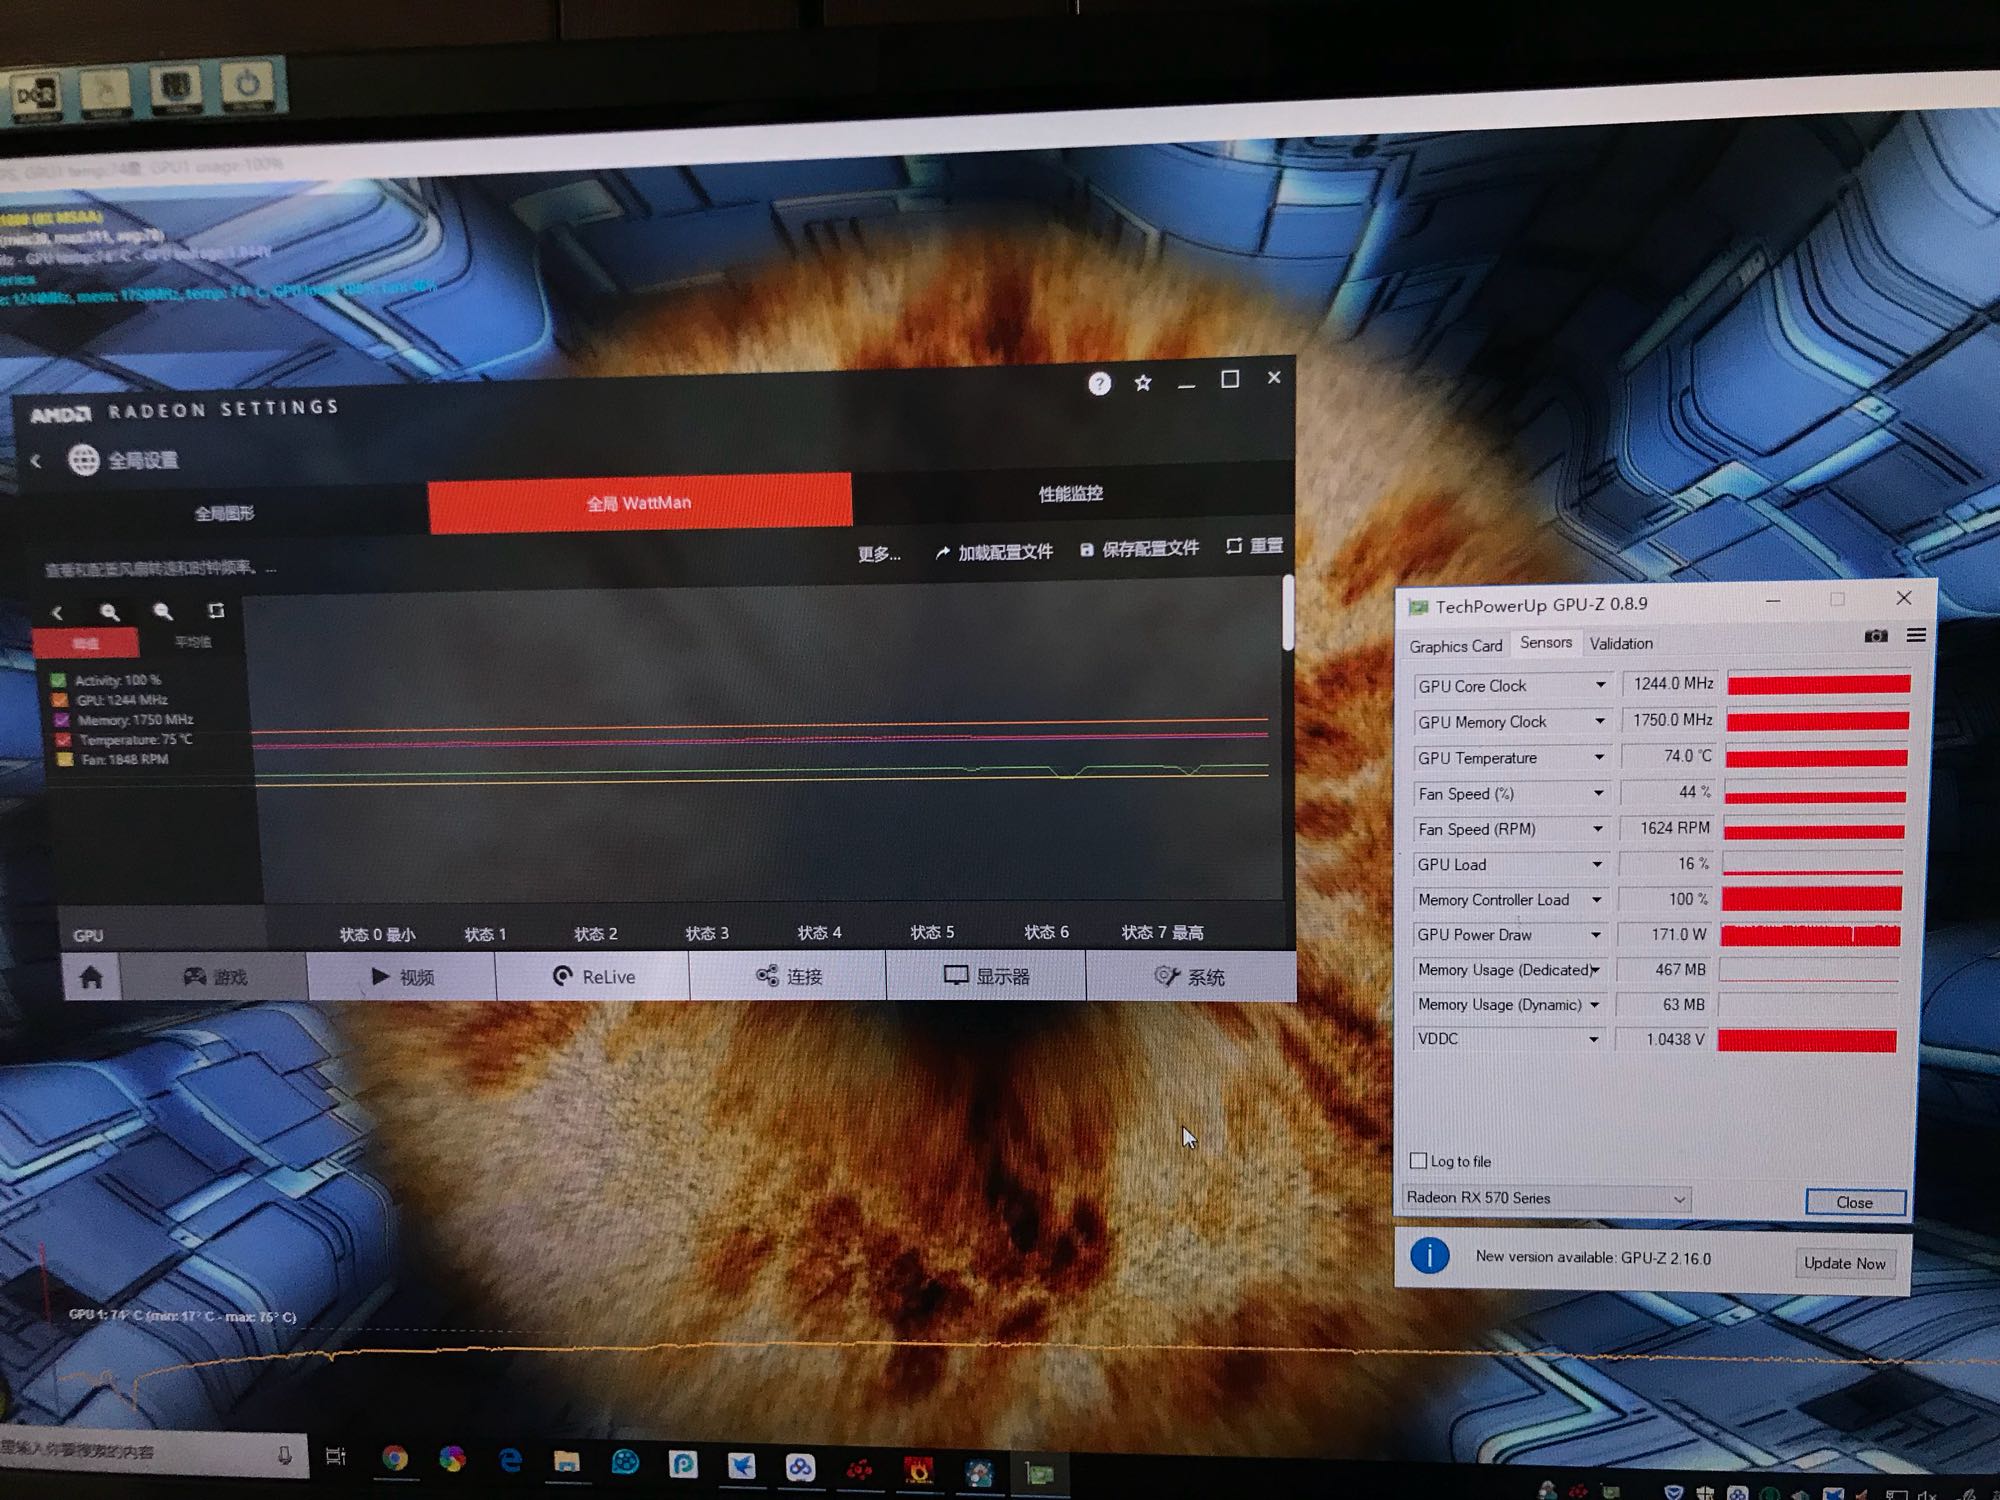Expand the Fan Speed (%) sensor dropdown
Screen dimensions: 2000x1500
click(x=1598, y=793)
